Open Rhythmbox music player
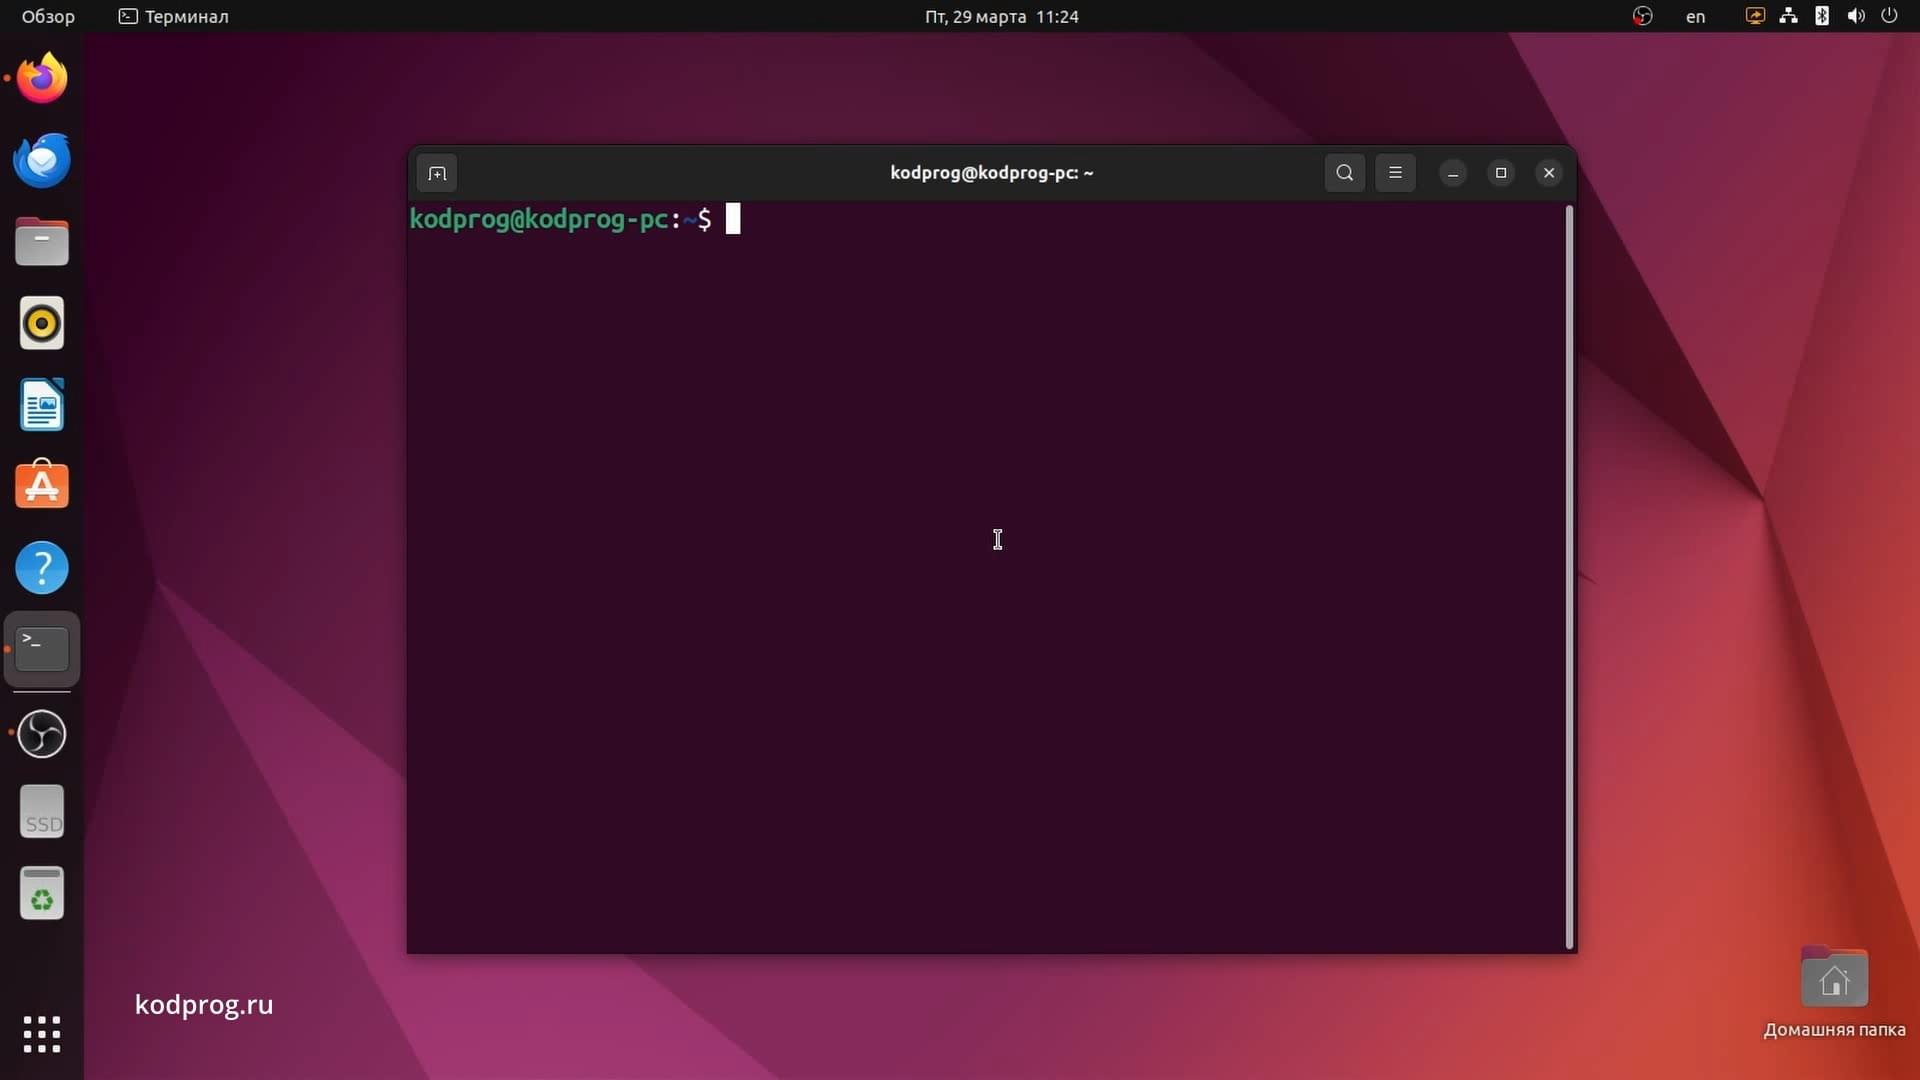This screenshot has height=1080, width=1920. click(x=42, y=323)
